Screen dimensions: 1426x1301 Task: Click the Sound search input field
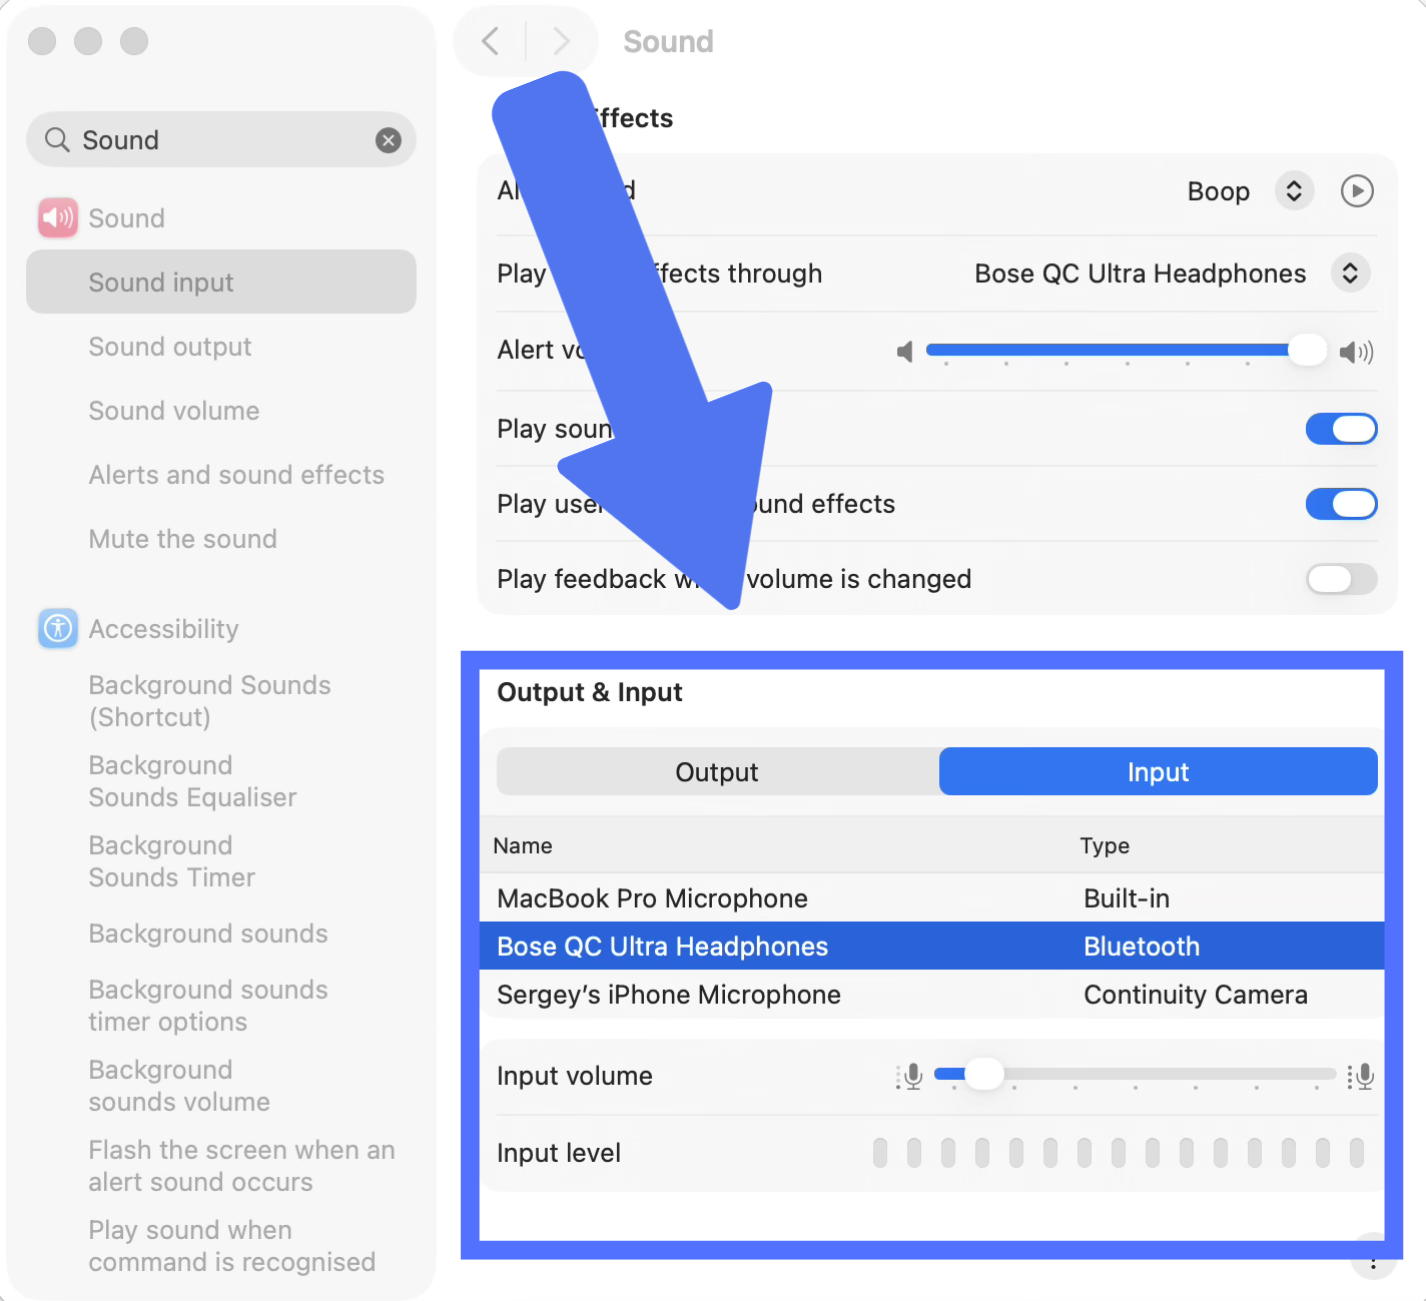221,140
